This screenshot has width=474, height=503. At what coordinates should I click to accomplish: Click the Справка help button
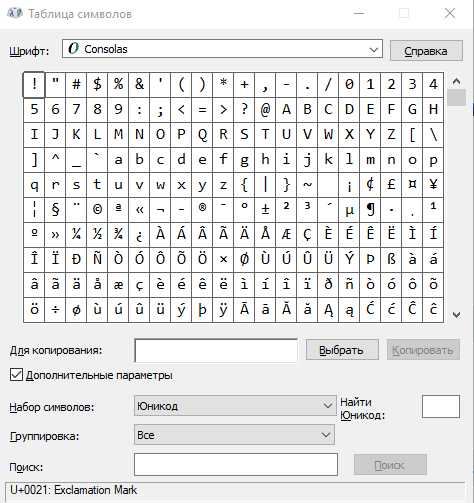point(426,51)
